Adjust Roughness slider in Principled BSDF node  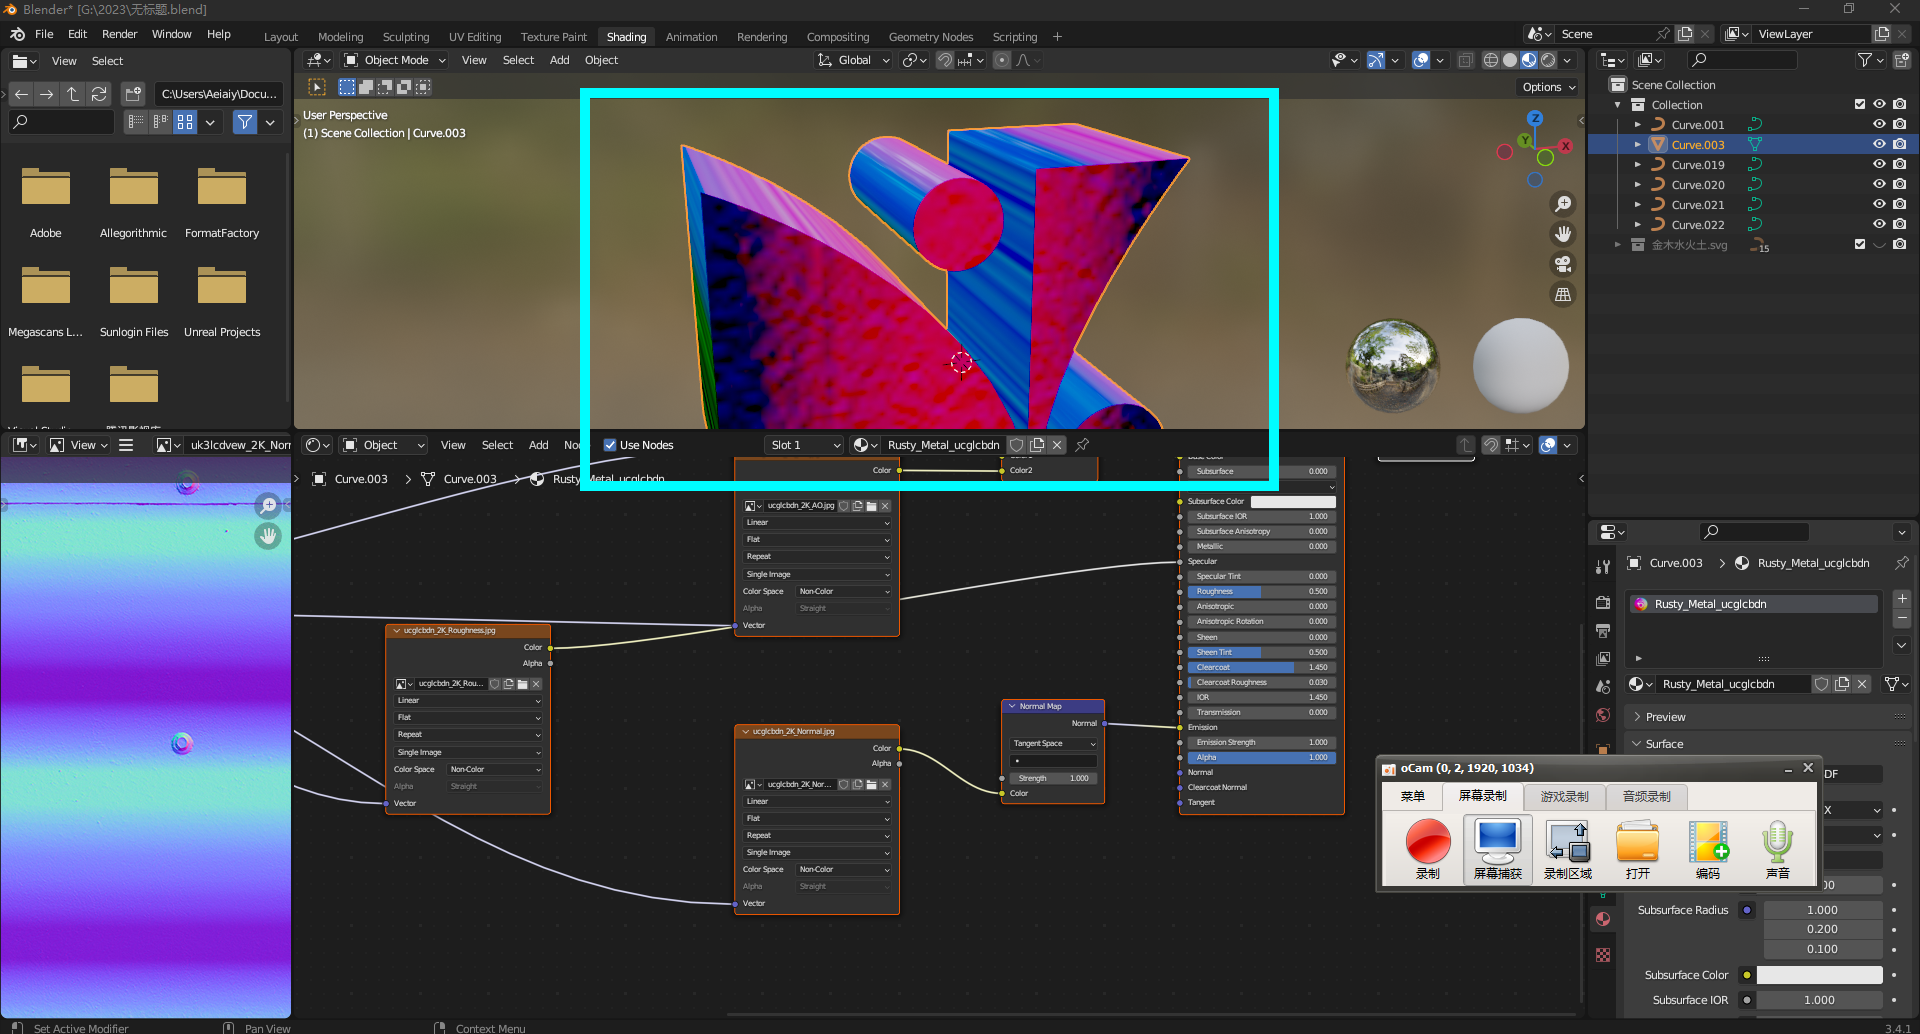[x=1261, y=591]
